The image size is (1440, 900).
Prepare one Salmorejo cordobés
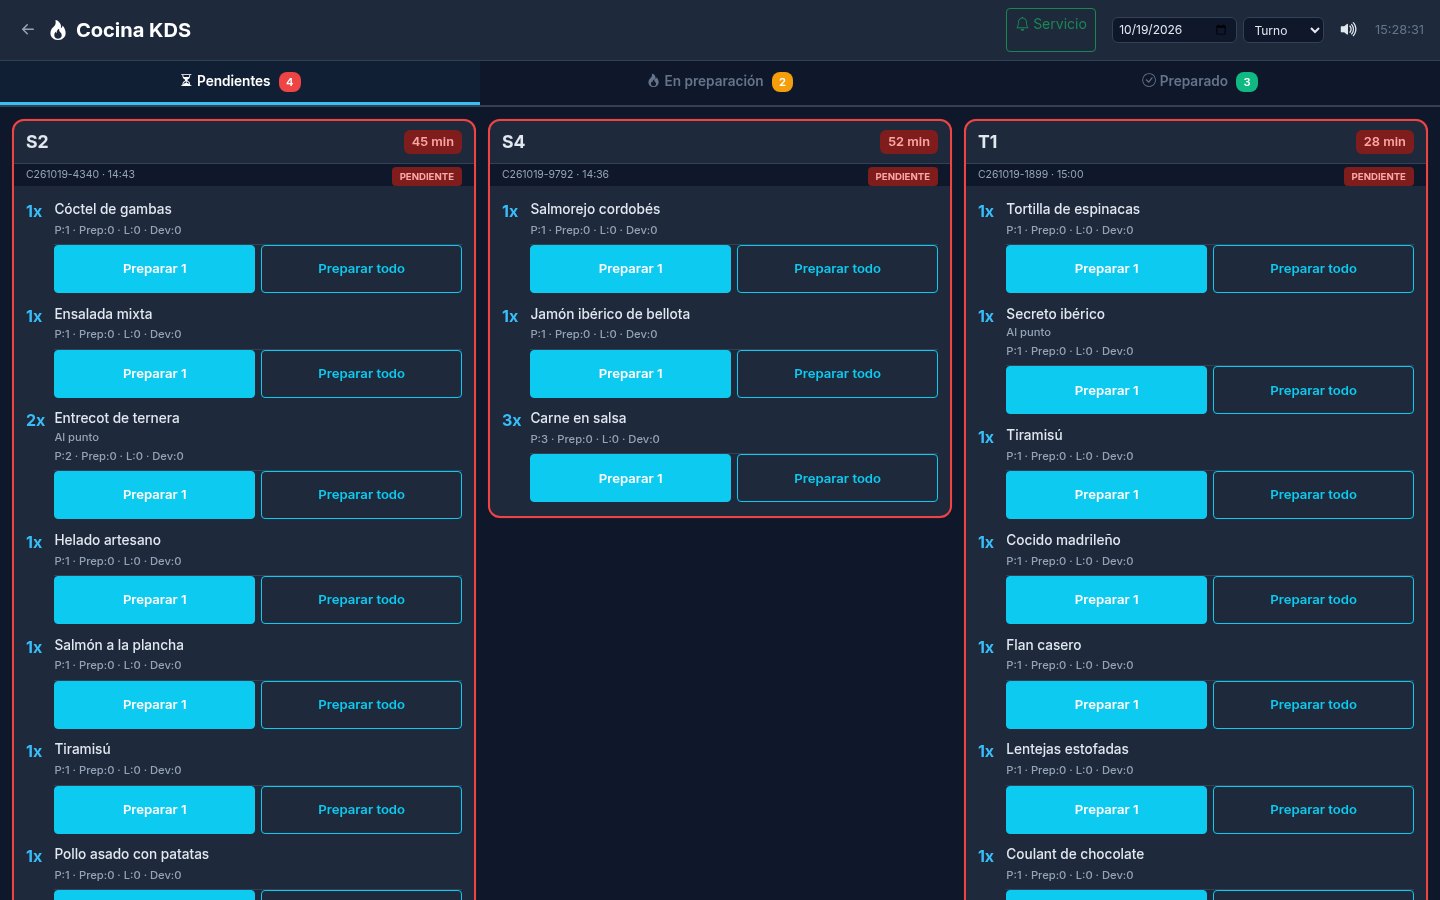pyautogui.click(x=631, y=269)
